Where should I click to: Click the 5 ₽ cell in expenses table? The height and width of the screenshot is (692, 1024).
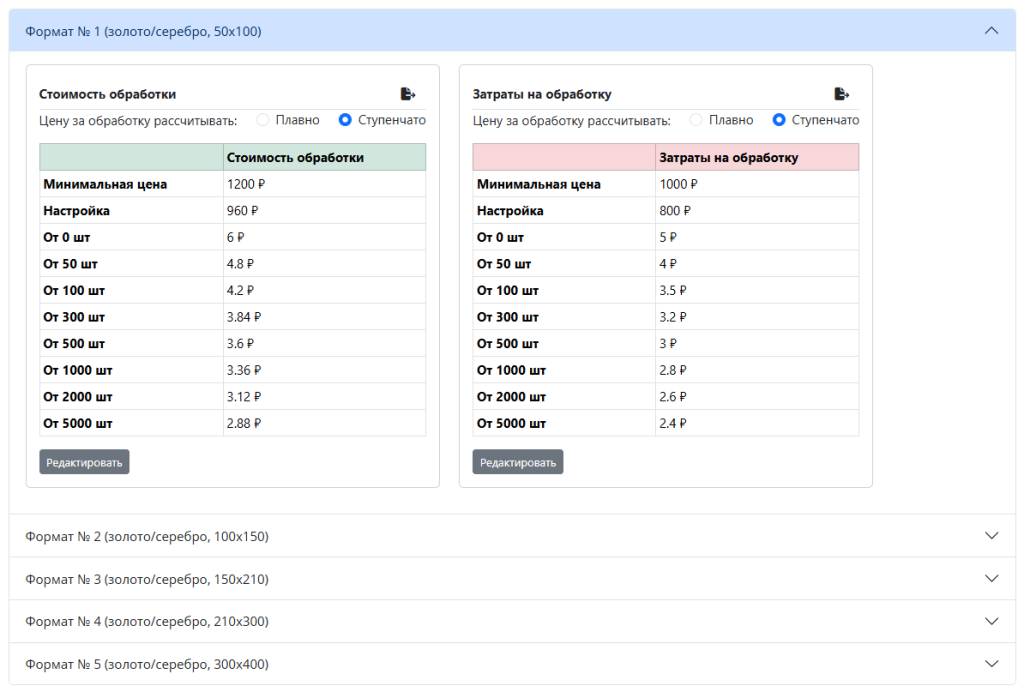757,238
